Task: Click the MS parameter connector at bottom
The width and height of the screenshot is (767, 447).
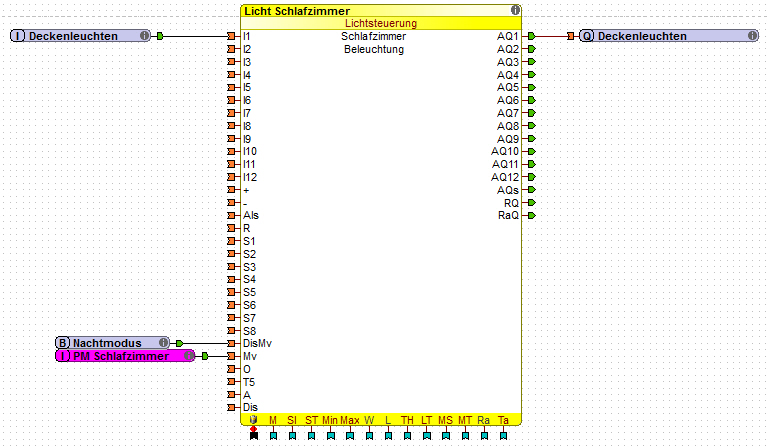Action: point(446,435)
